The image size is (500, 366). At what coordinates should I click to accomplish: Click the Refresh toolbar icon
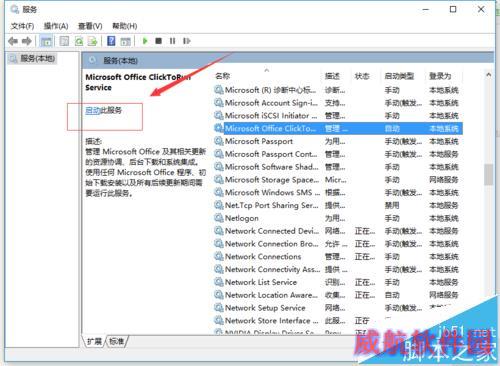click(79, 41)
